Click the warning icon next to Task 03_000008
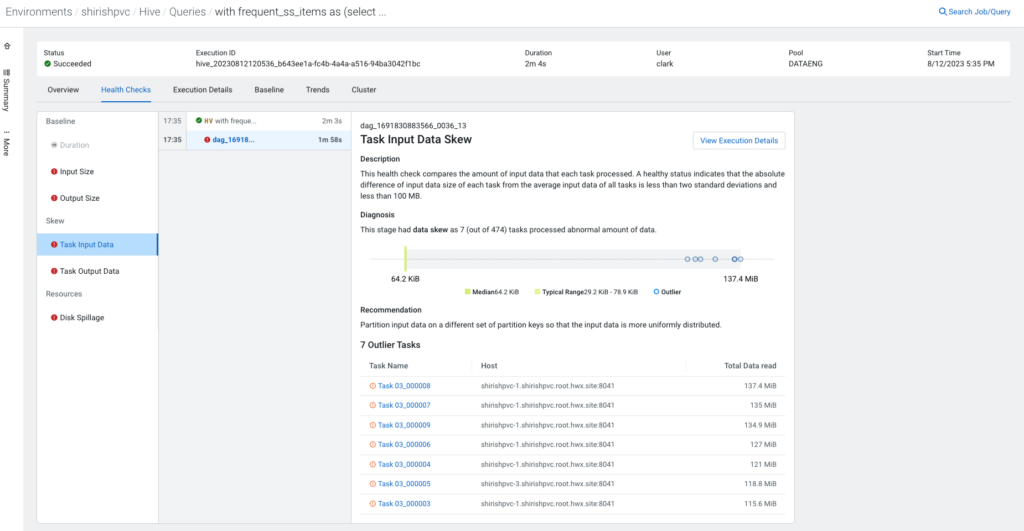The height and width of the screenshot is (531, 1024). (373, 385)
